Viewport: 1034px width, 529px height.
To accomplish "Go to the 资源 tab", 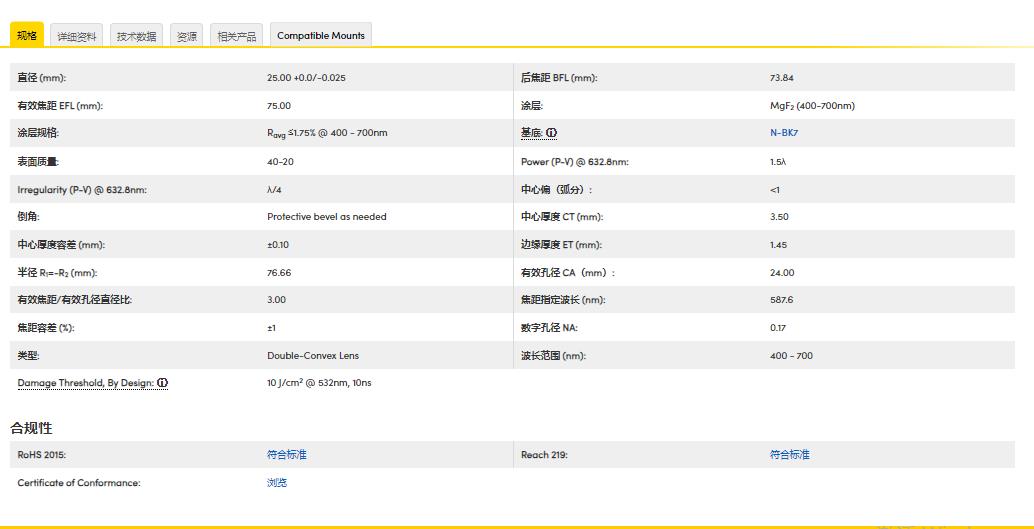I will tap(187, 36).
